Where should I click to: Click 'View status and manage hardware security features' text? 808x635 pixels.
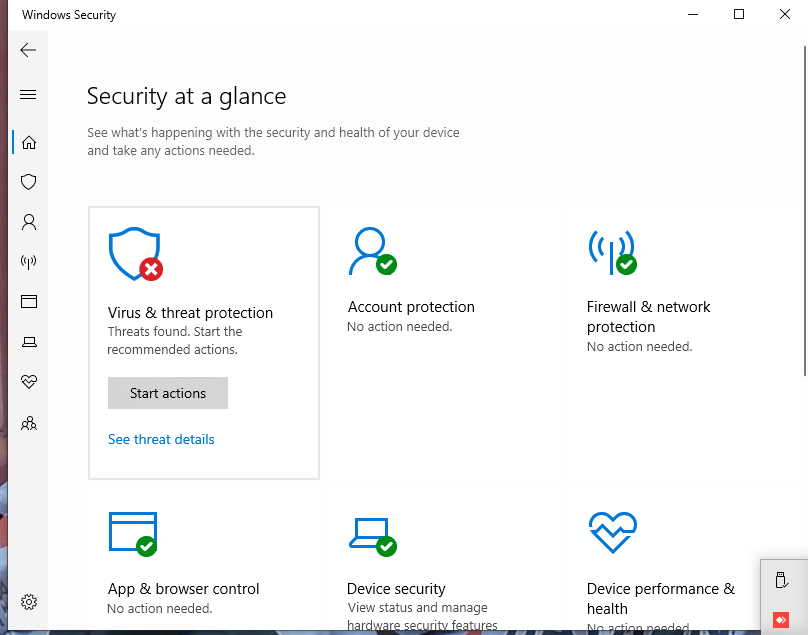(423, 617)
